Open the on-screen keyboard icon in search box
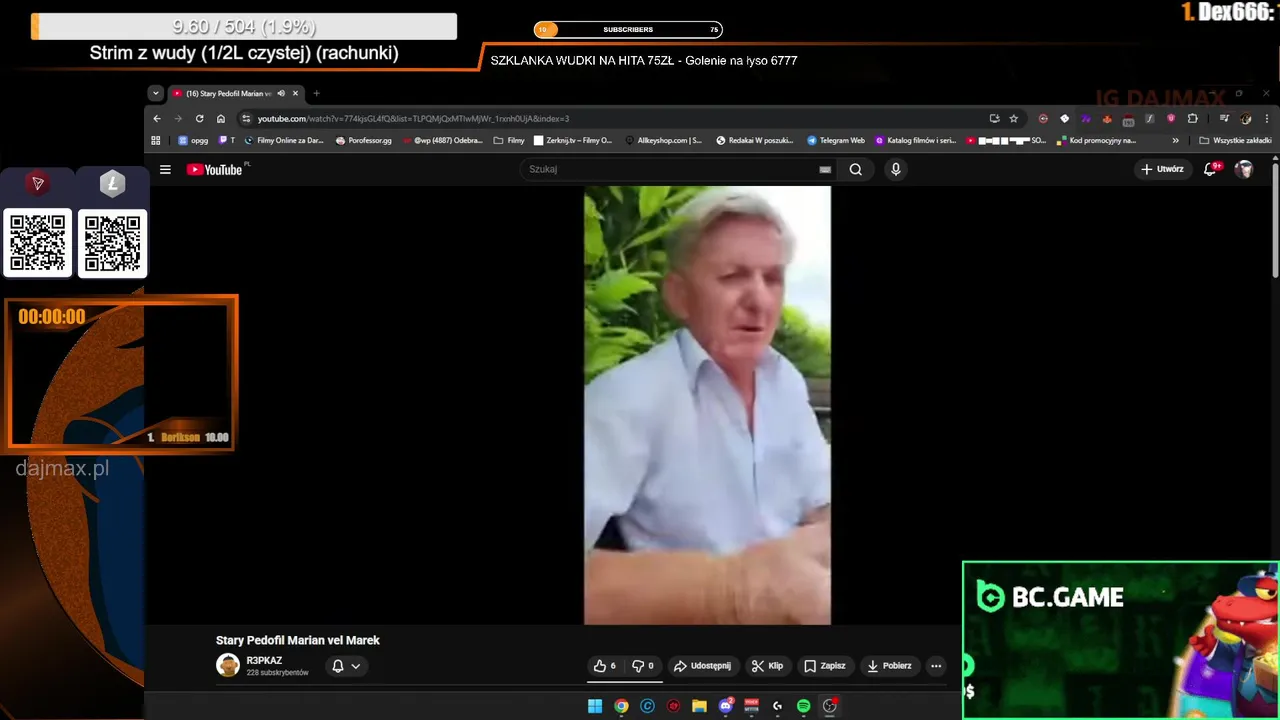This screenshot has height=720, width=1280. (x=825, y=170)
